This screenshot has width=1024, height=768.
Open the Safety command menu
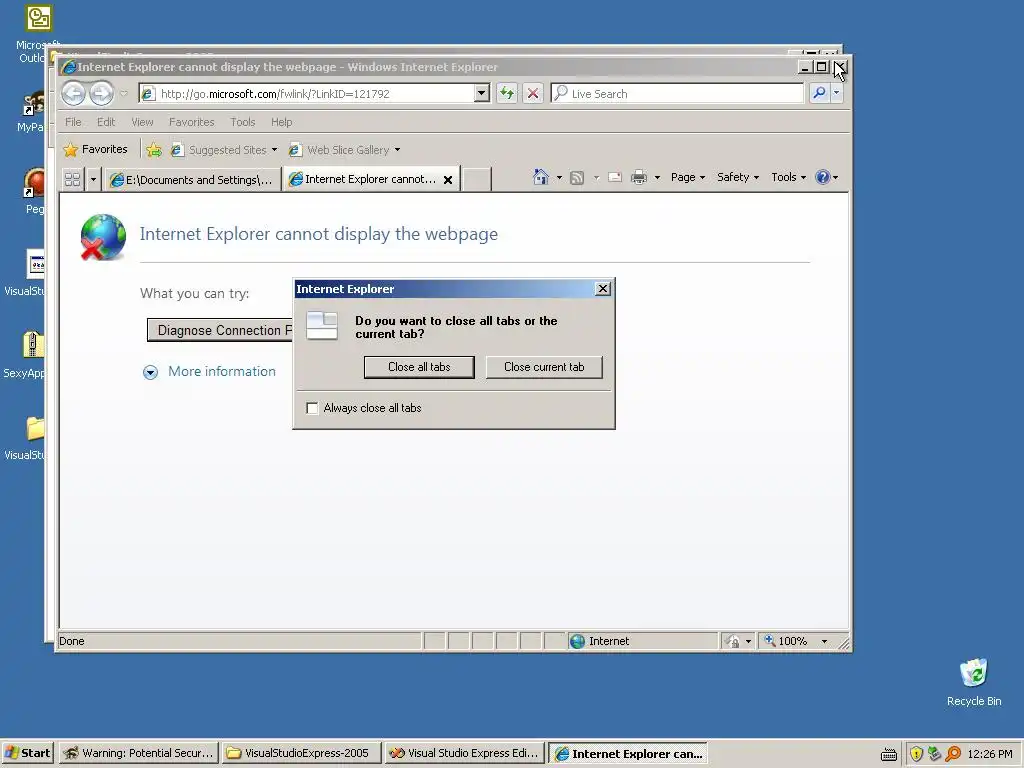point(738,177)
